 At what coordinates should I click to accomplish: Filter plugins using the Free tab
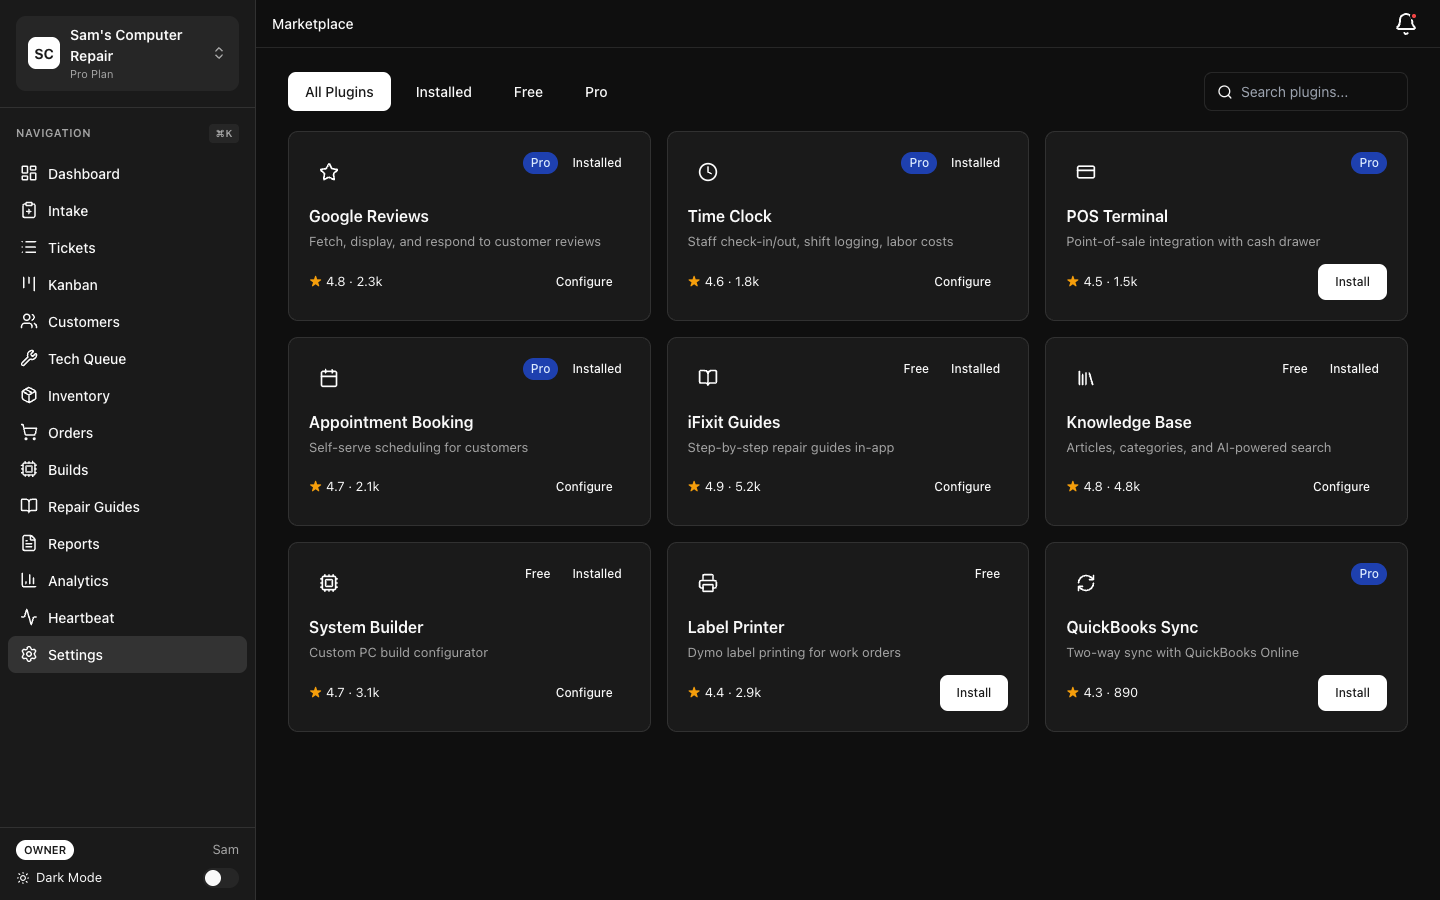coord(528,92)
